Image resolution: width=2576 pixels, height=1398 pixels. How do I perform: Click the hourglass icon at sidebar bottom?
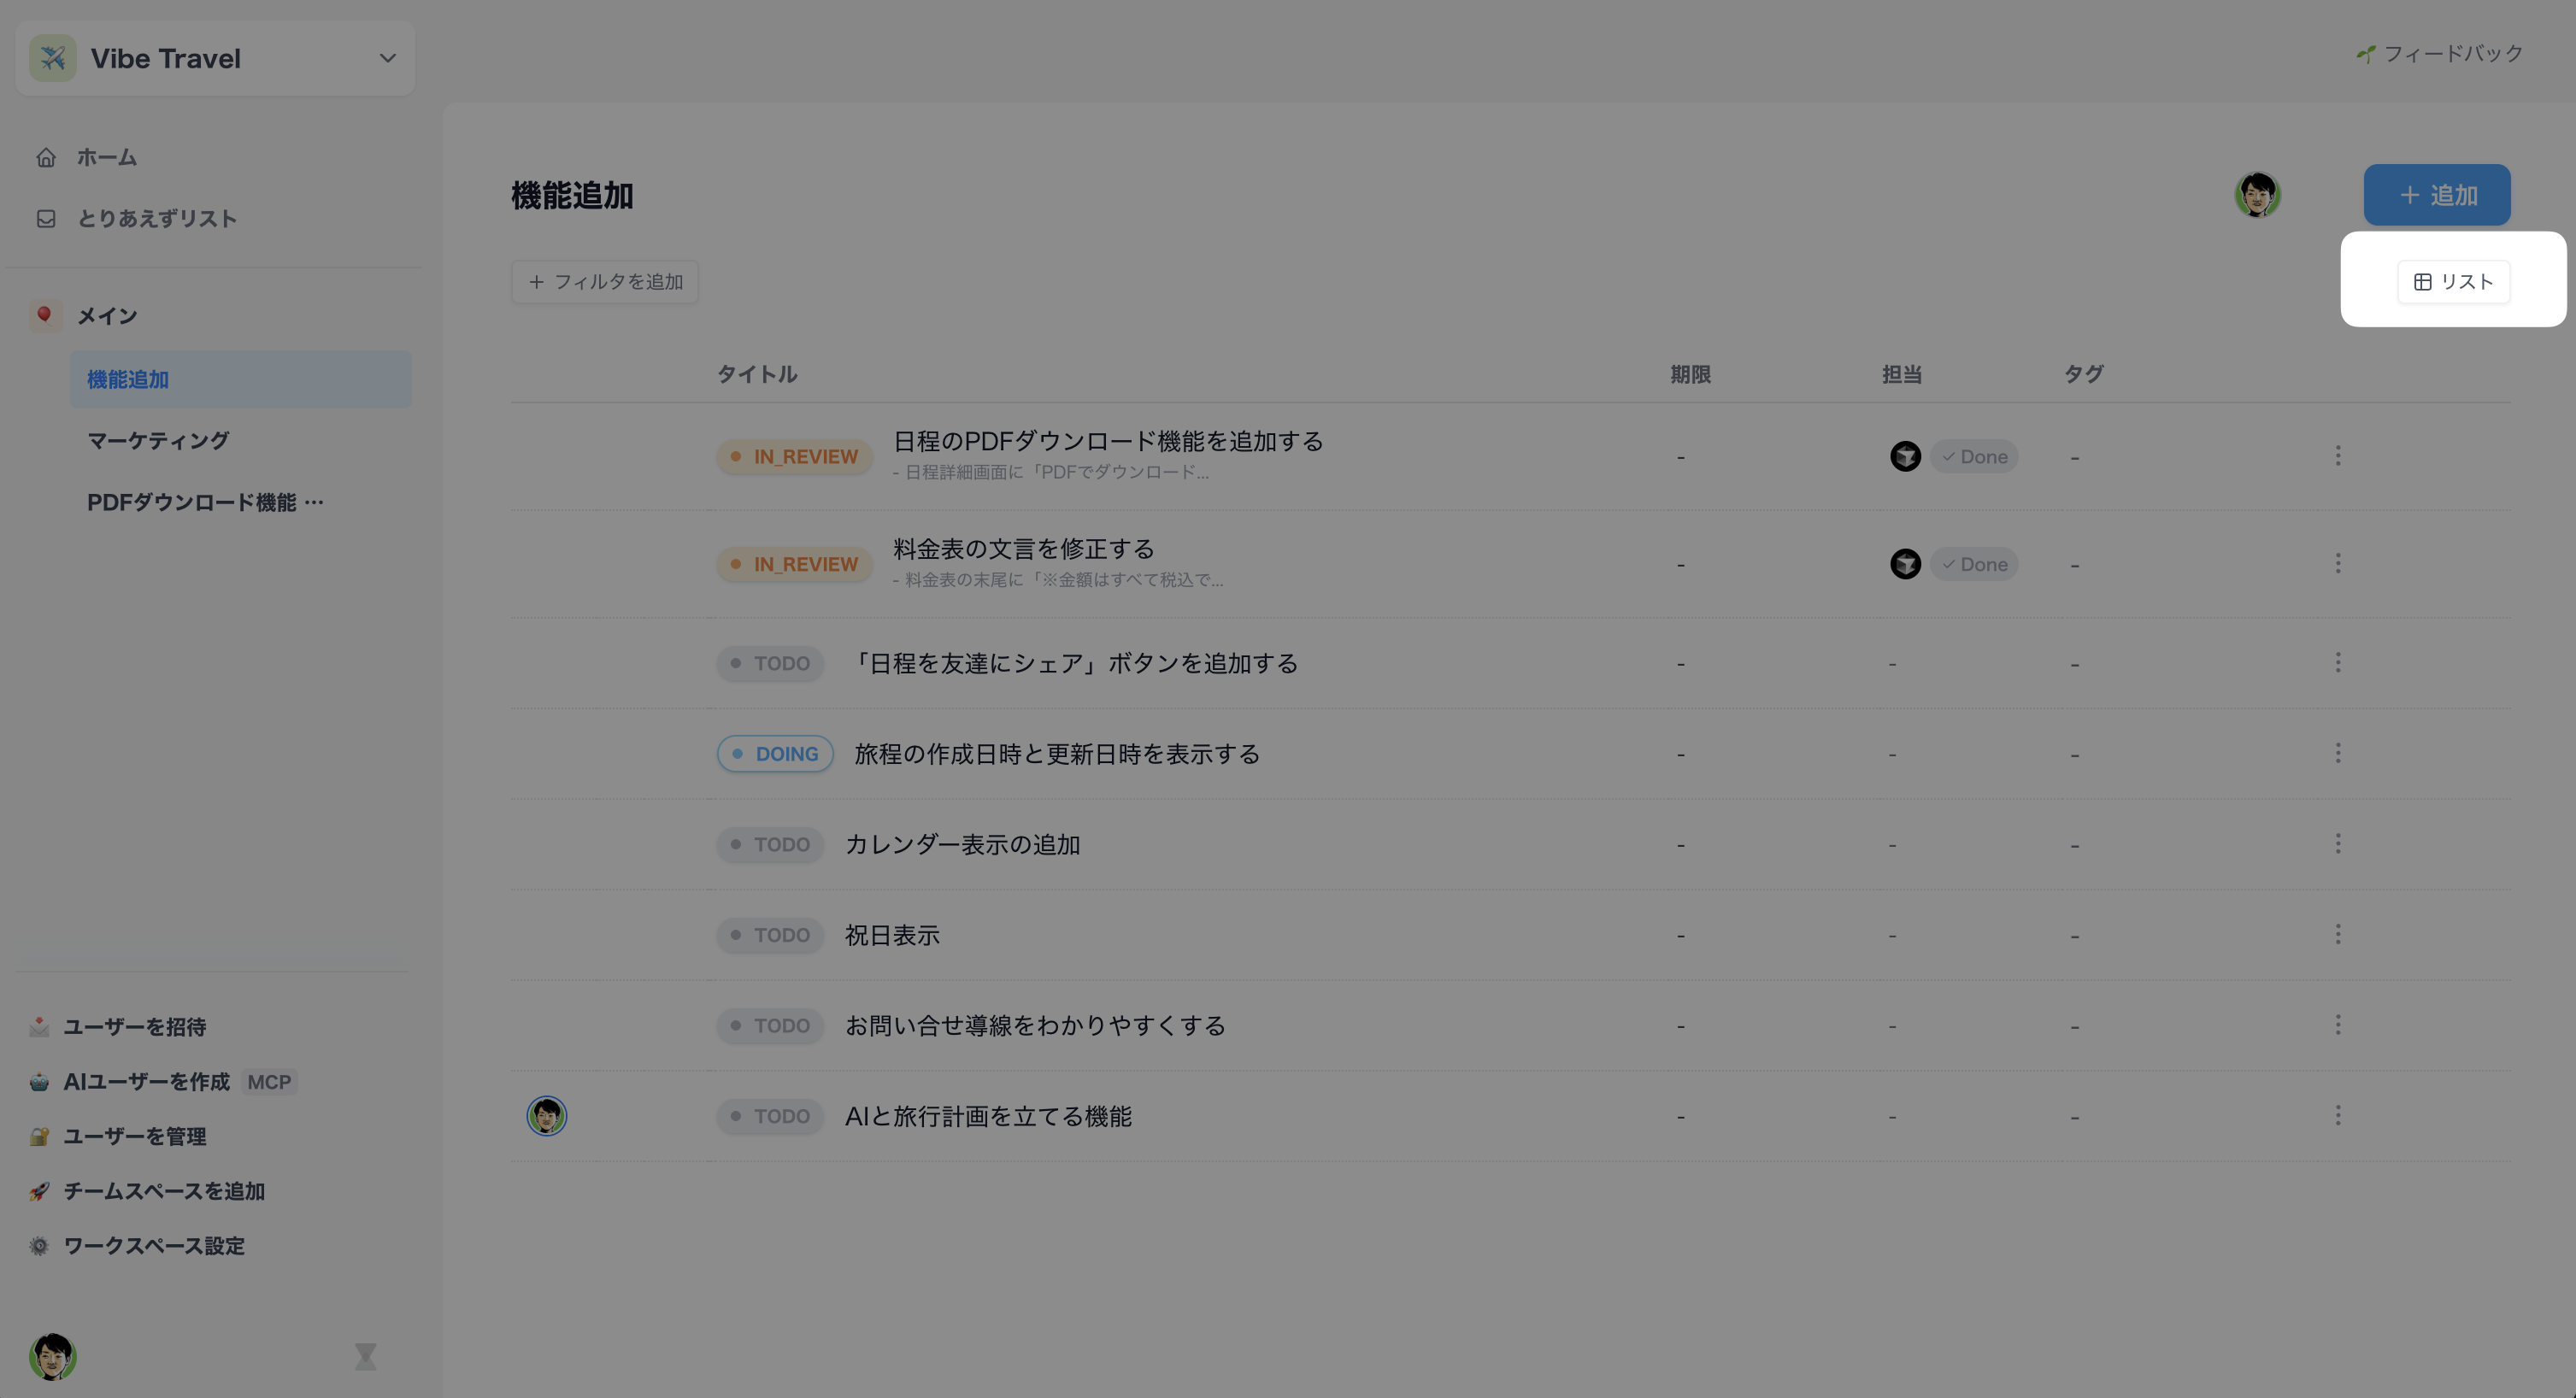[x=365, y=1357]
